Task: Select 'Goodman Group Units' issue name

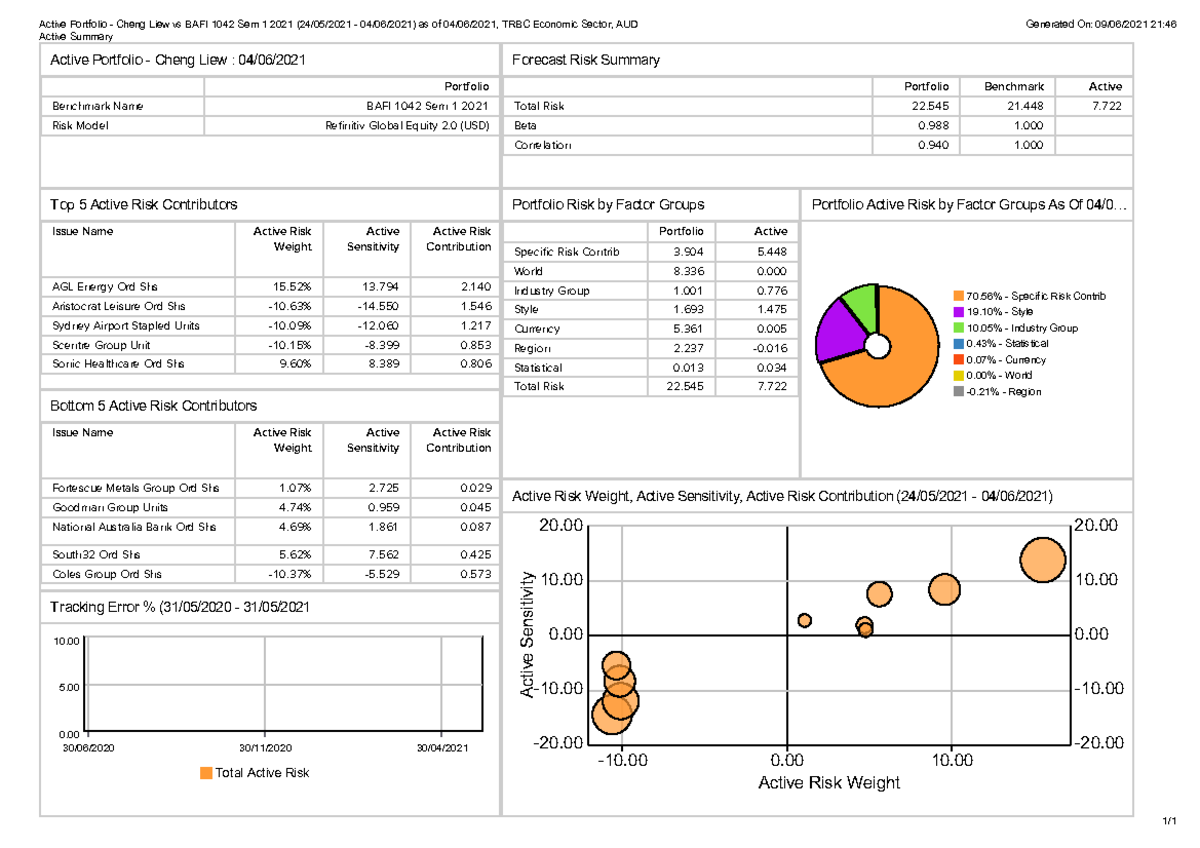Action: tap(110, 507)
